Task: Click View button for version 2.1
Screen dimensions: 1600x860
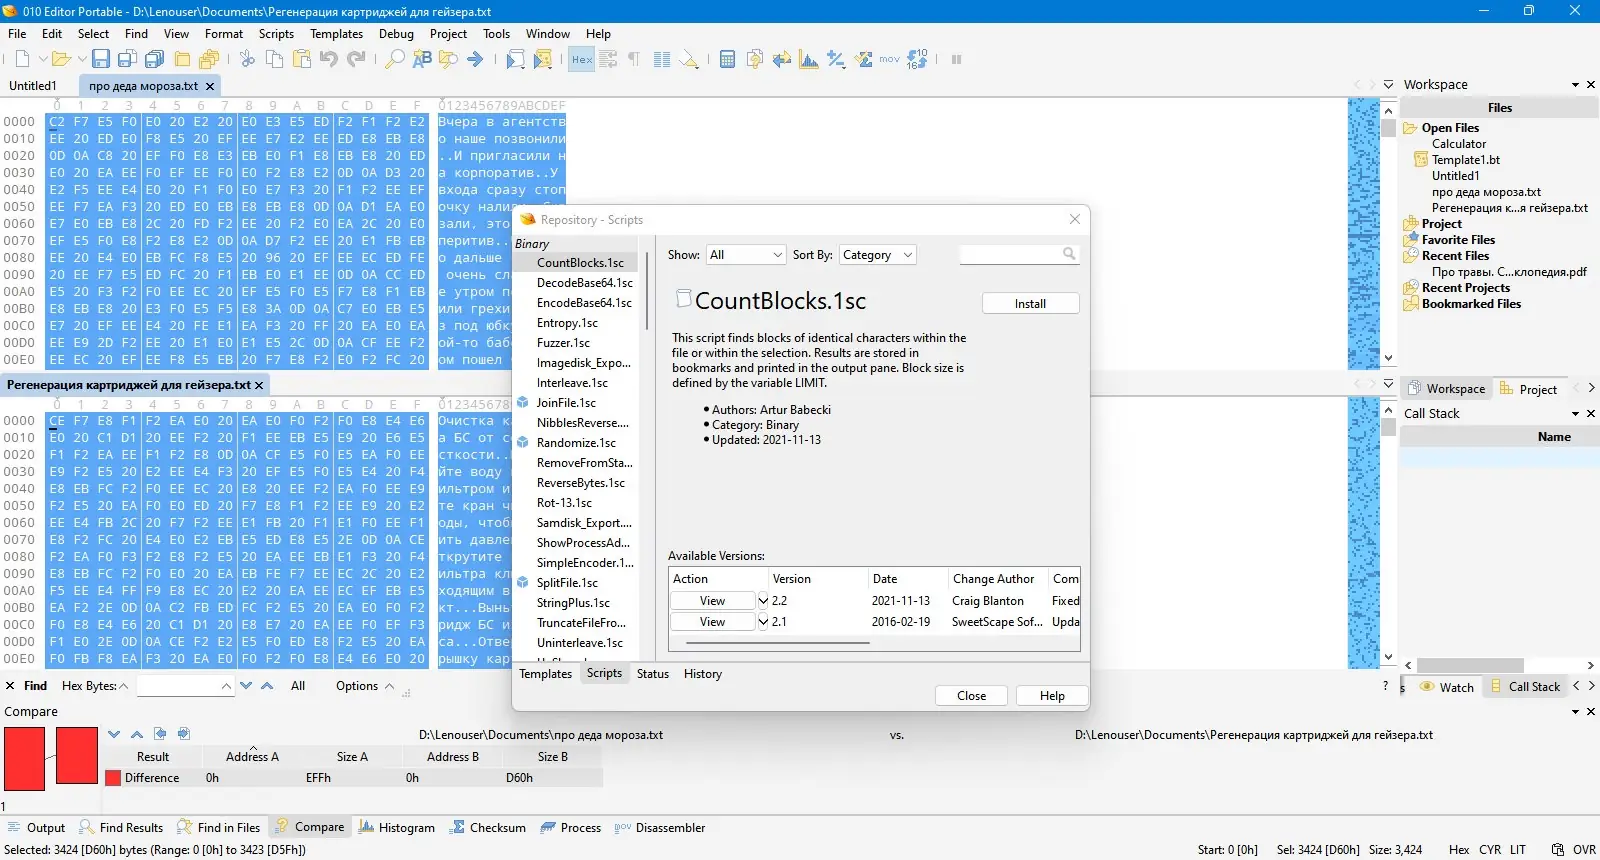Action: tap(713, 622)
